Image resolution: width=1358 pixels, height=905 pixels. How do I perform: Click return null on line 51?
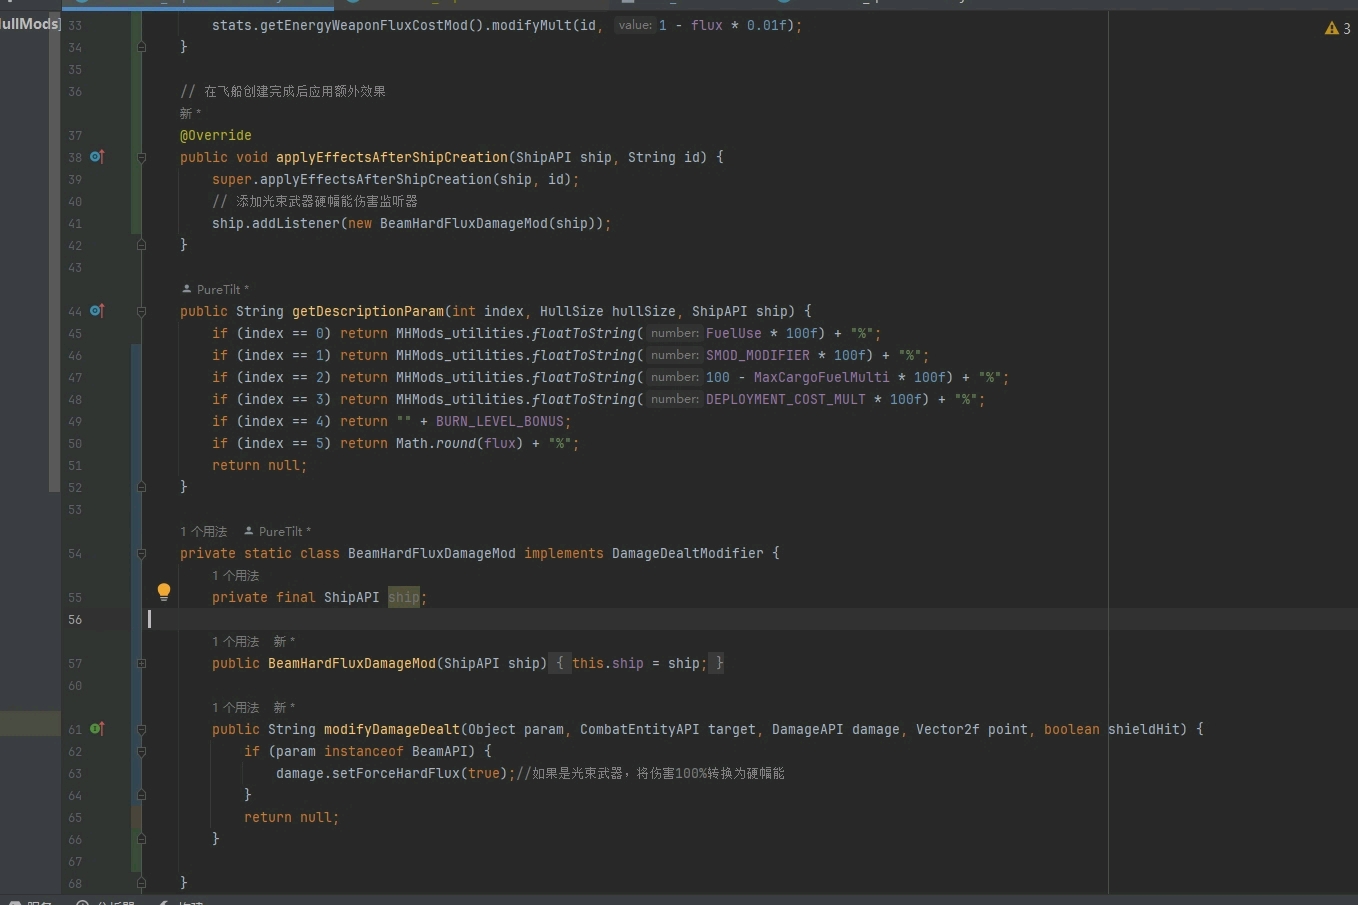point(256,465)
